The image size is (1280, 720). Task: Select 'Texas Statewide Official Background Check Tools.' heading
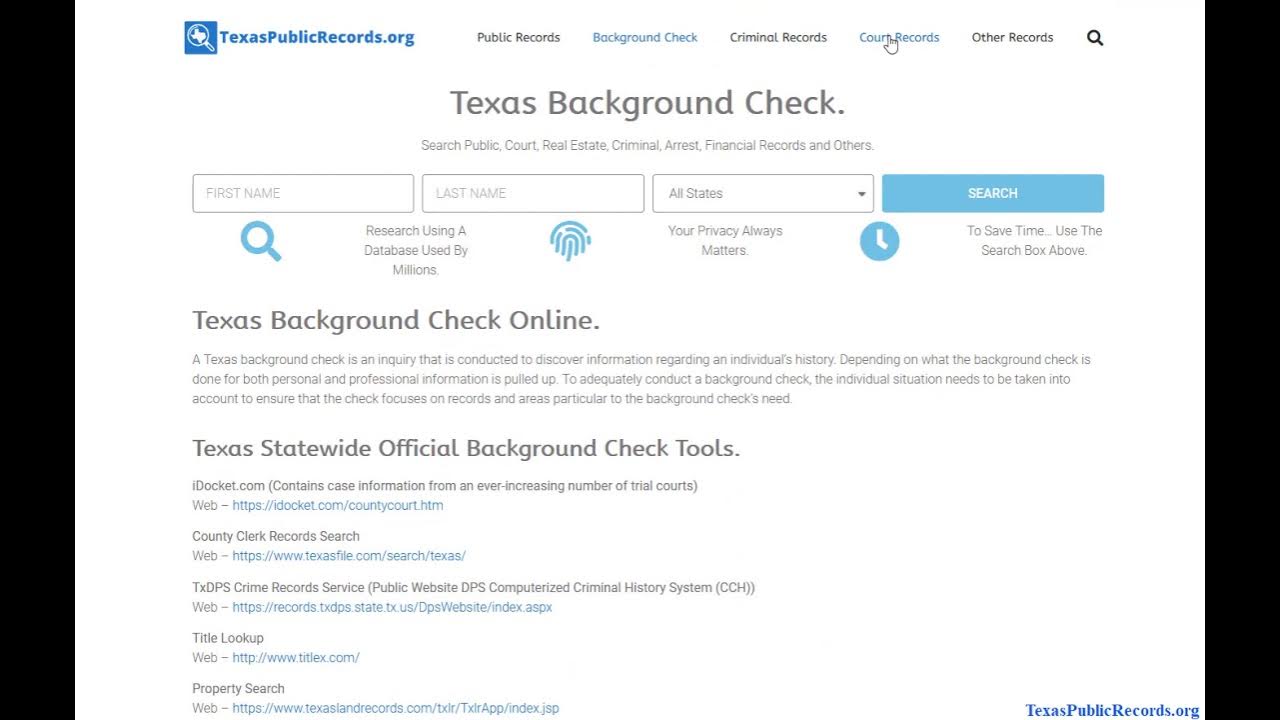click(x=466, y=448)
